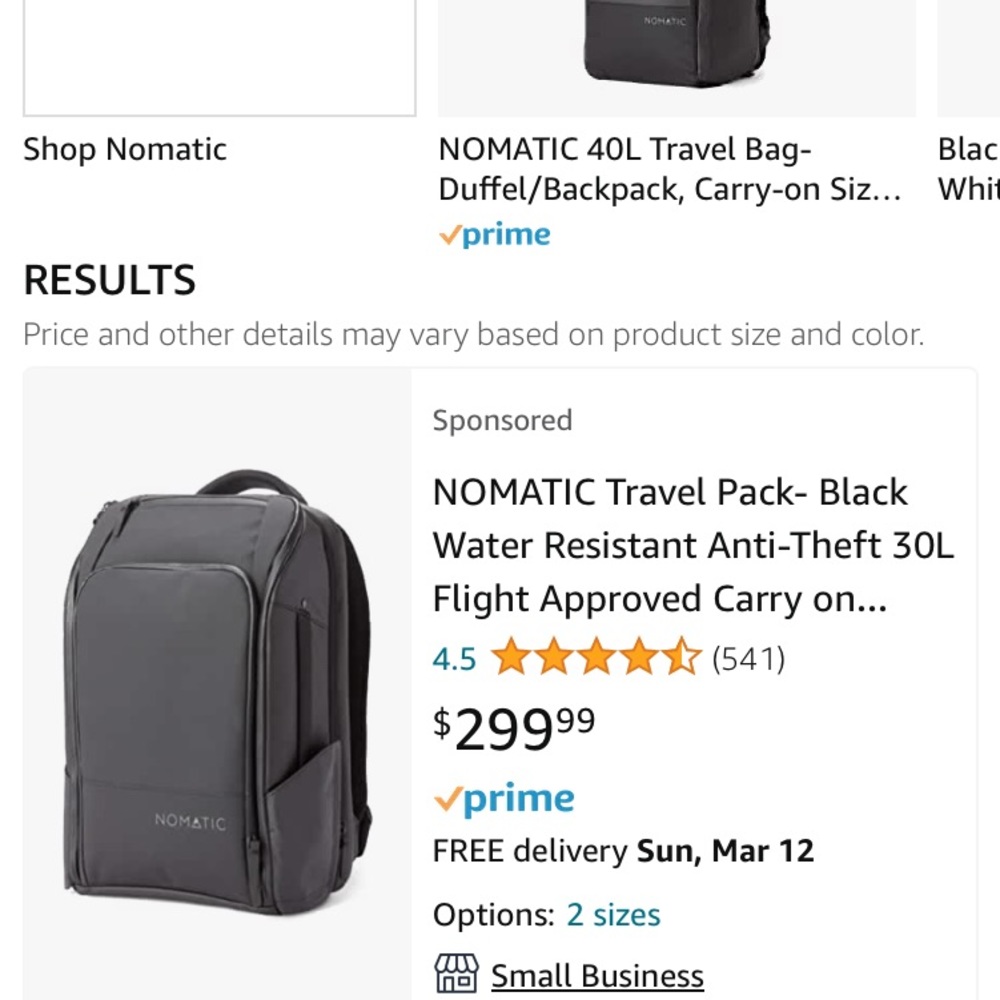Expand the truncated 40L Travel Bag title

tap(670, 170)
